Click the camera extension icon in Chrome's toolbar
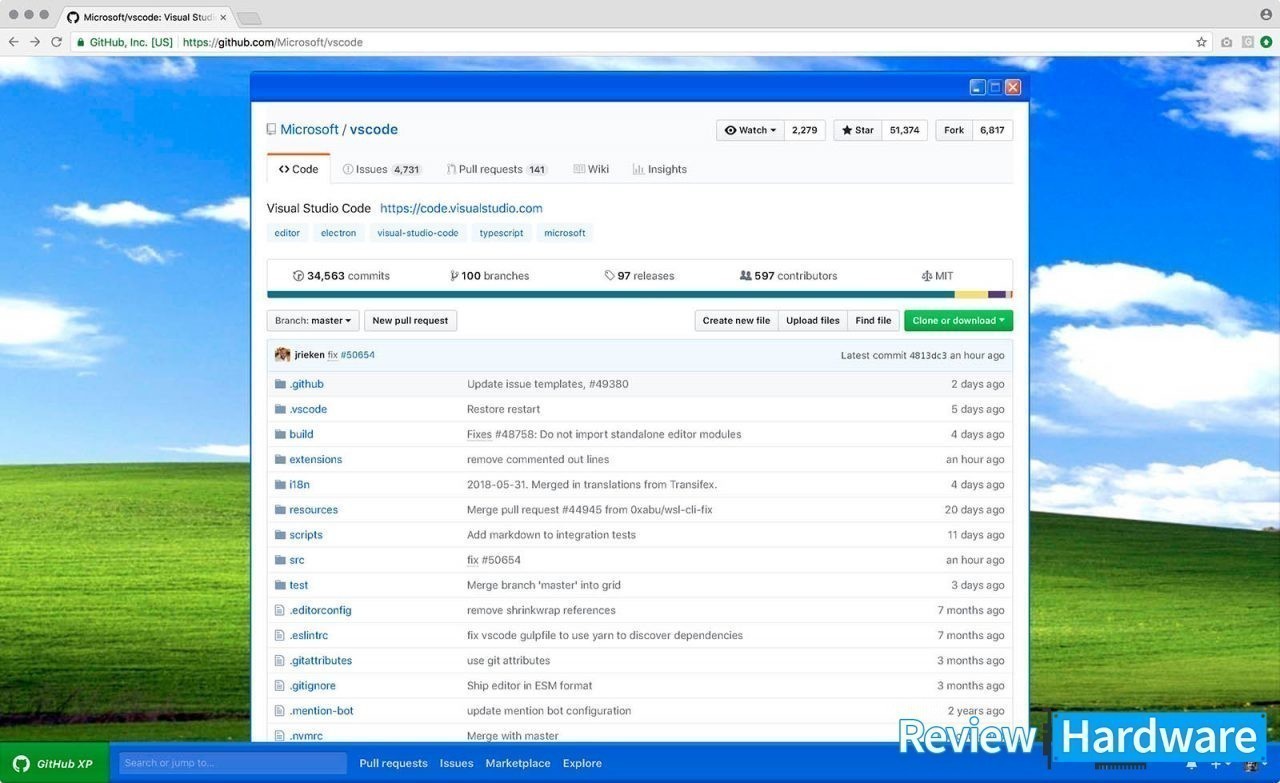 [1226, 42]
